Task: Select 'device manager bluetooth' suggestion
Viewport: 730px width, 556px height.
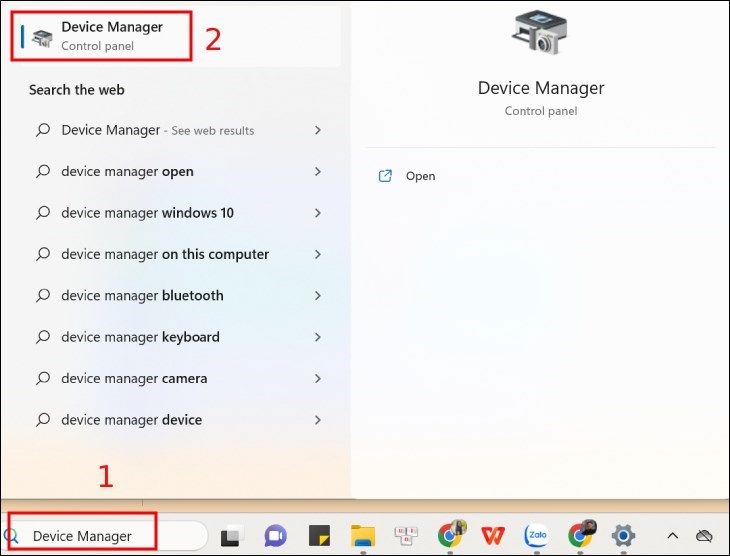Action: coord(179,296)
